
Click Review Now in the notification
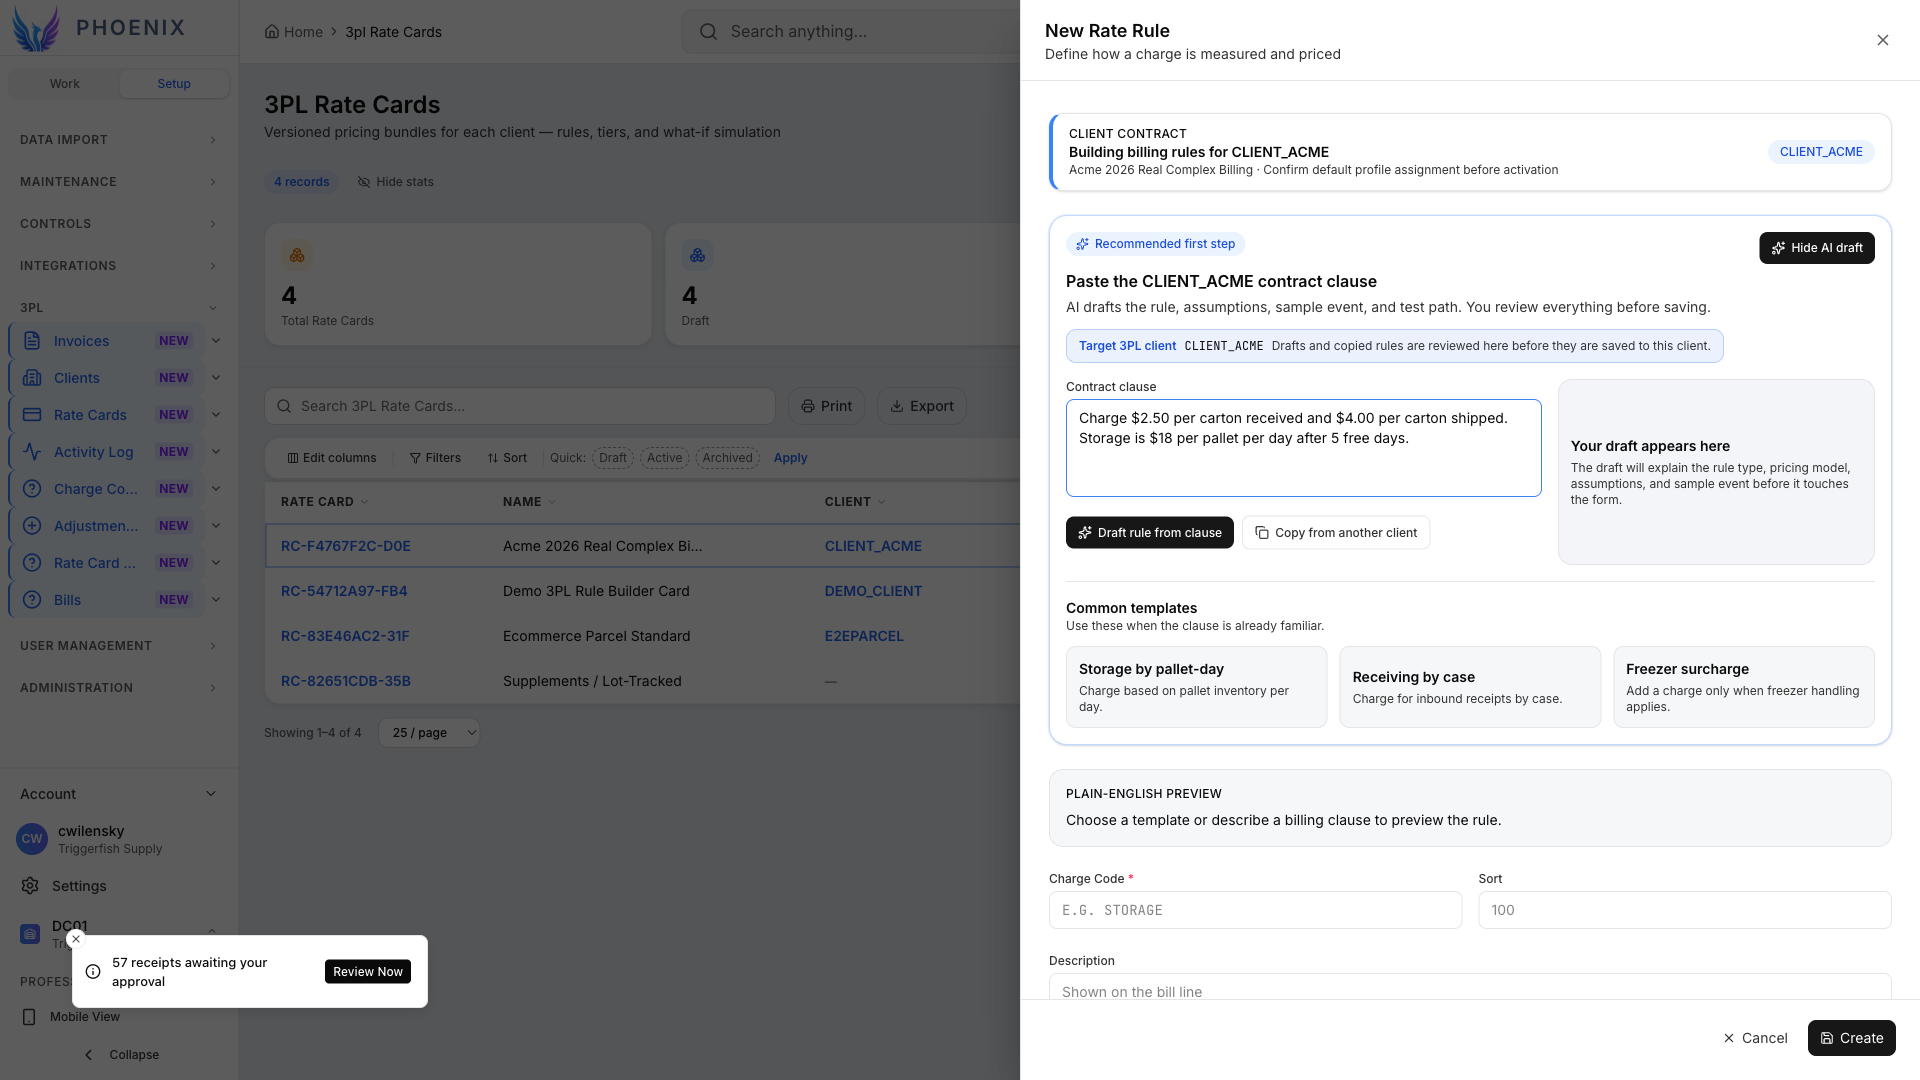pos(368,972)
